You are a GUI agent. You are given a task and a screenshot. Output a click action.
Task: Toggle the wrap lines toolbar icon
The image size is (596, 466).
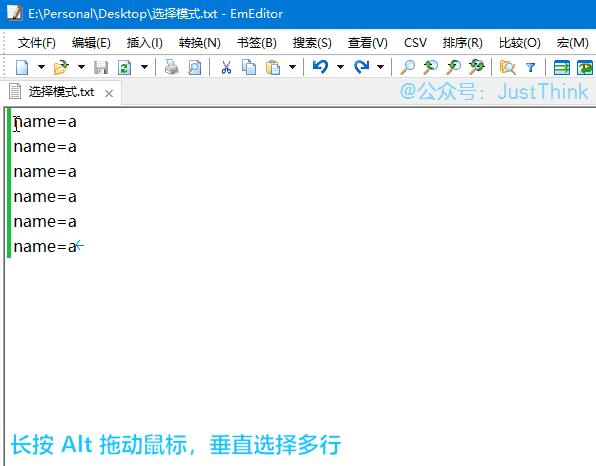point(561,68)
